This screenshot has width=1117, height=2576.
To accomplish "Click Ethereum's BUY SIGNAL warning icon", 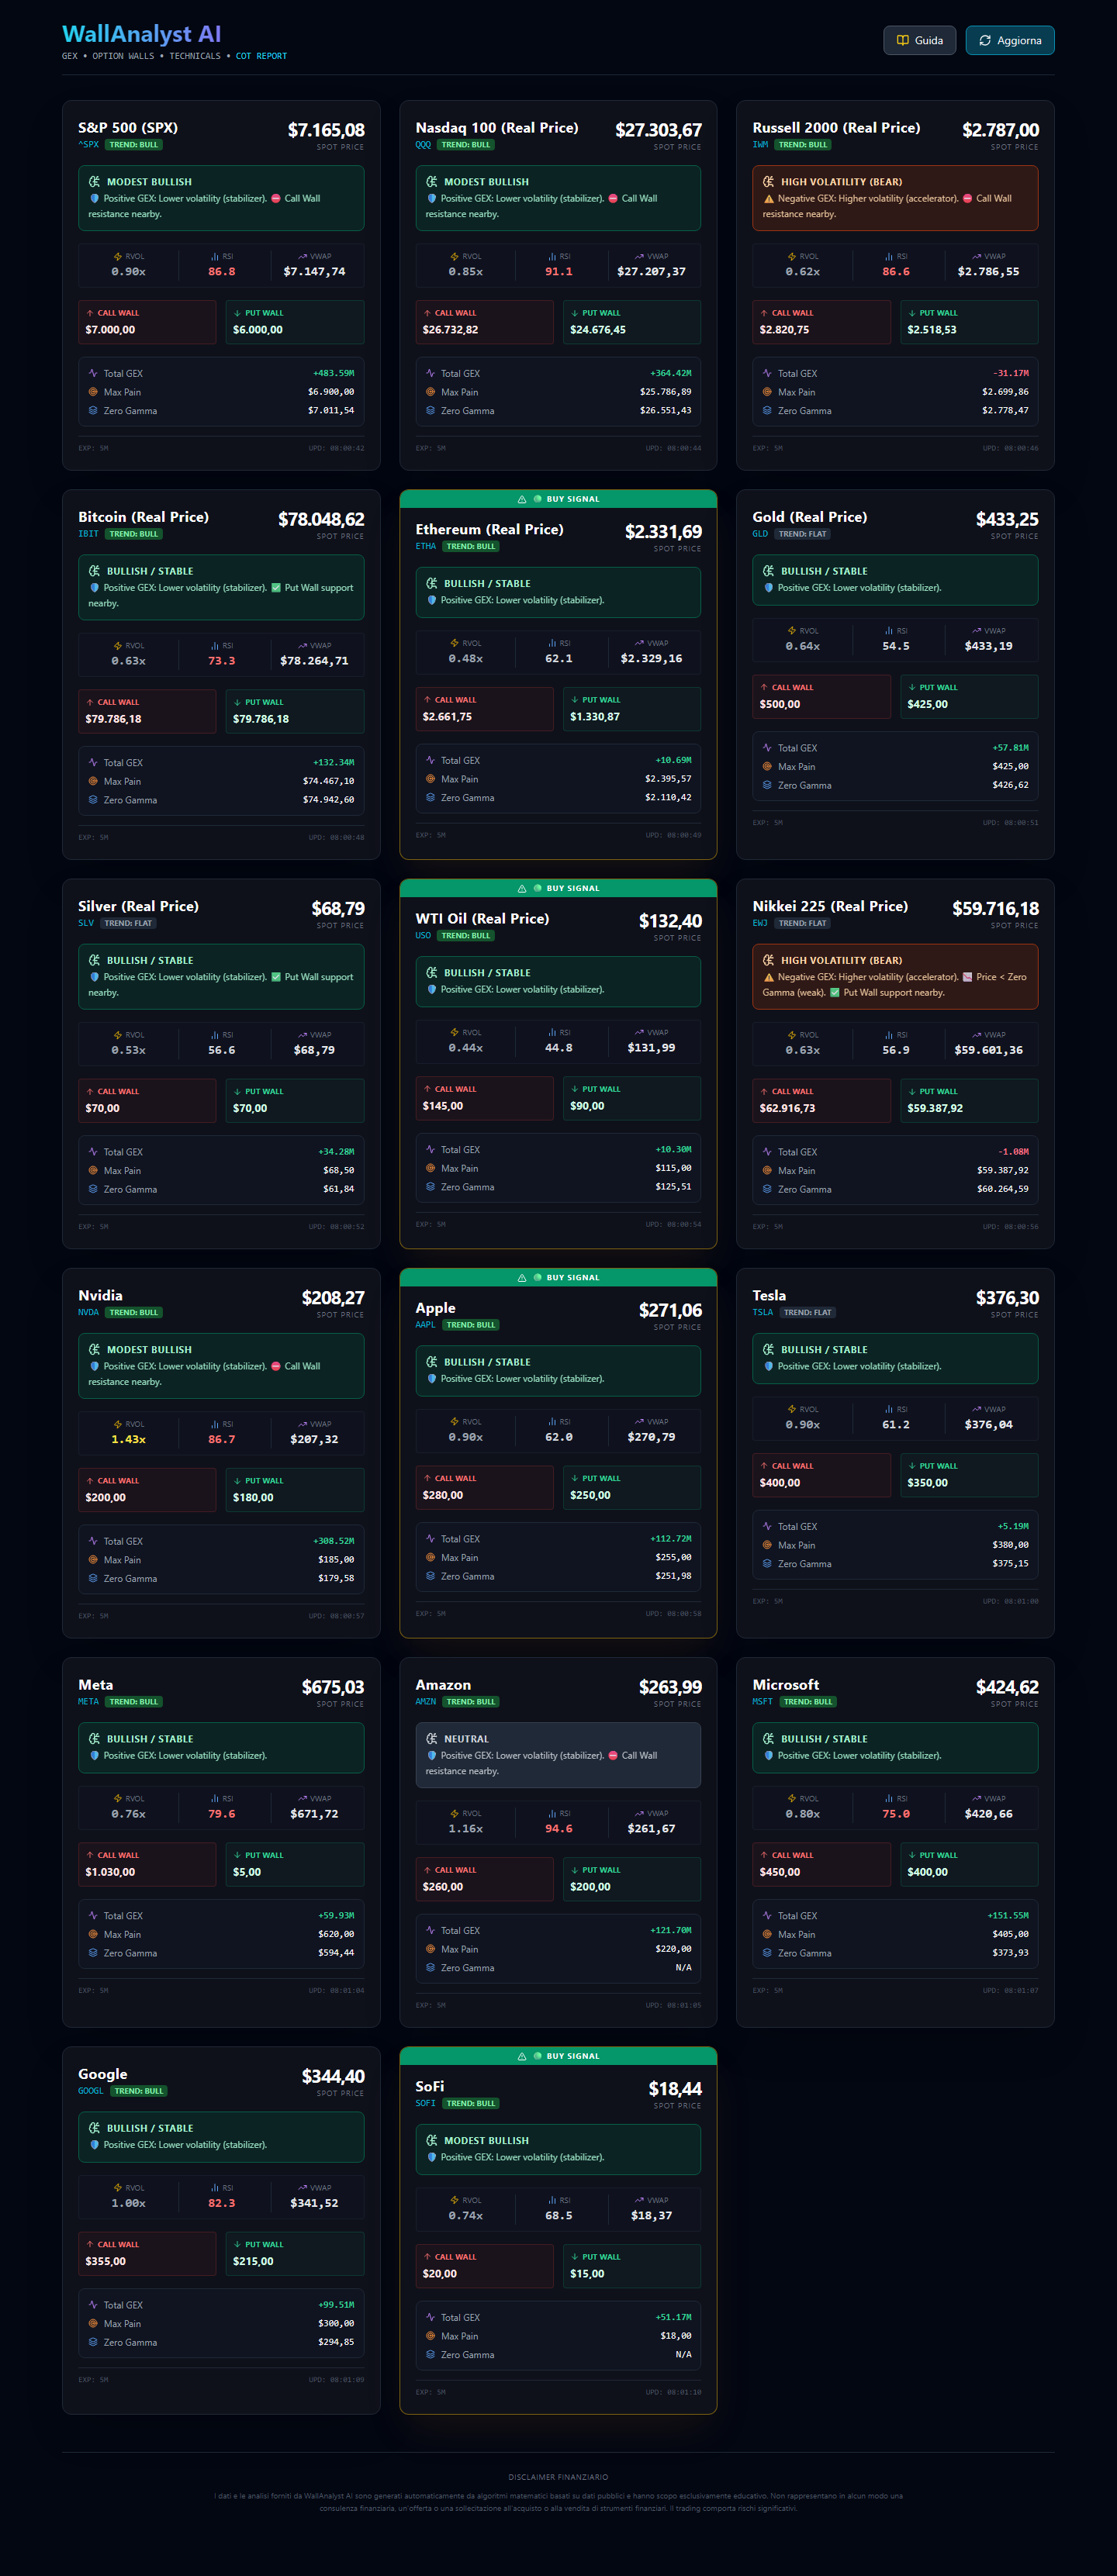I will pyautogui.click(x=522, y=499).
